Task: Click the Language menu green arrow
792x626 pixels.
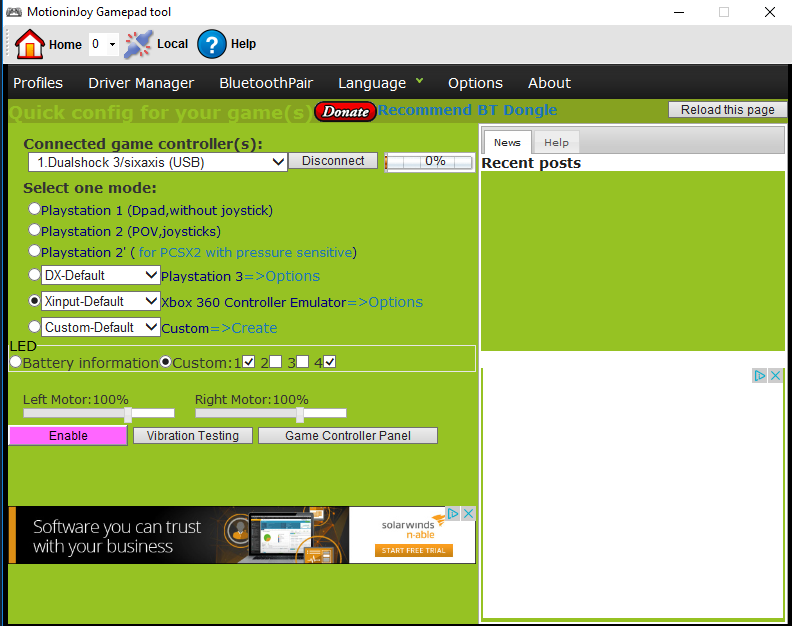Action: pyautogui.click(x=420, y=81)
